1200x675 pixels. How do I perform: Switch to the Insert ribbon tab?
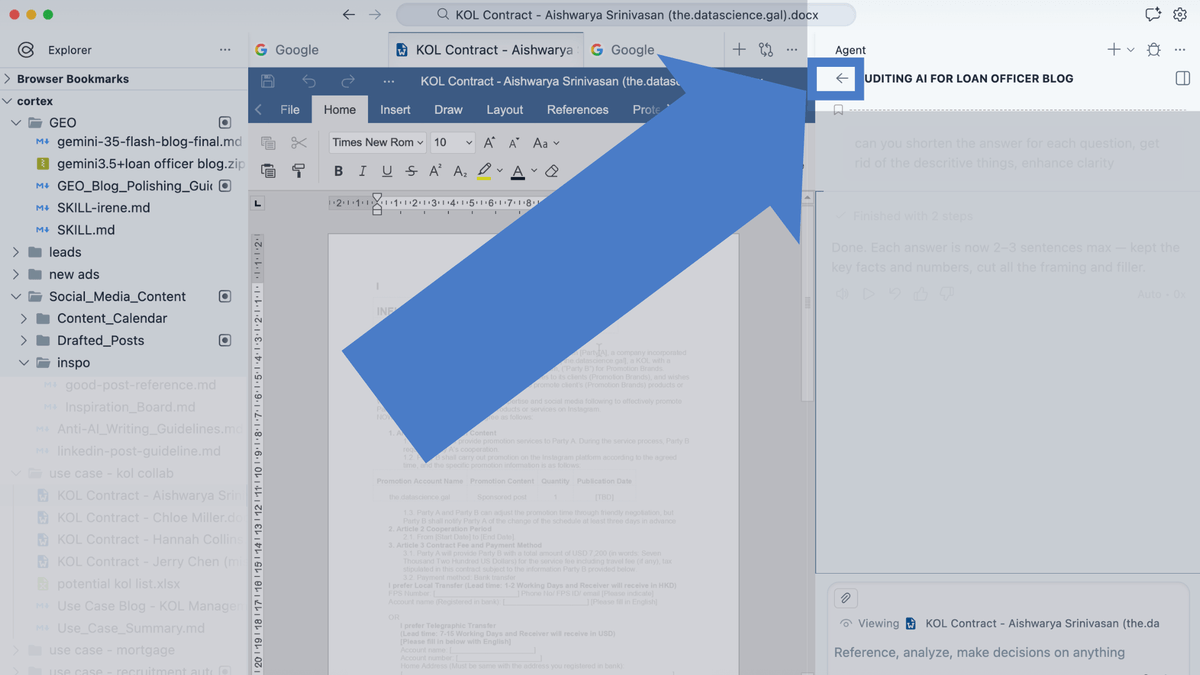pyautogui.click(x=395, y=110)
